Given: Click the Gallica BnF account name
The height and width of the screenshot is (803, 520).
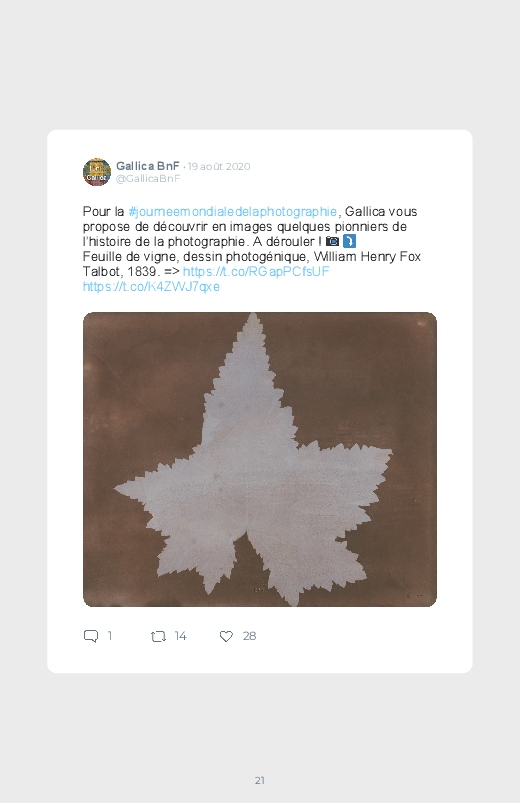Looking at the screenshot, I should (148, 166).
